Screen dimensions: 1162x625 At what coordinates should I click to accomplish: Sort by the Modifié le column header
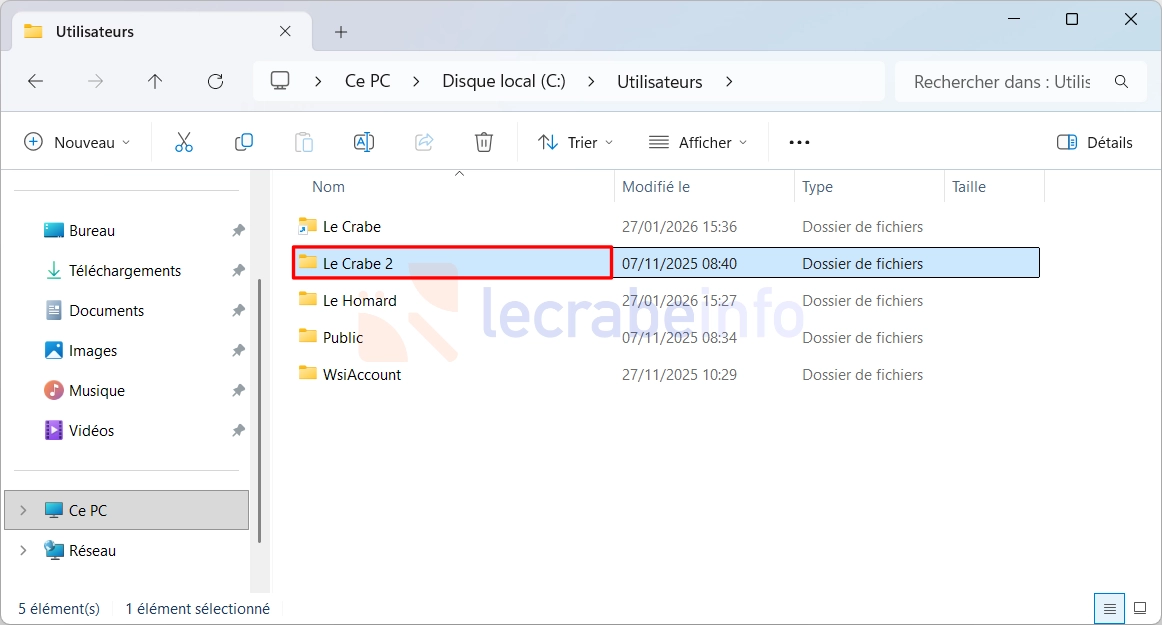pos(656,187)
